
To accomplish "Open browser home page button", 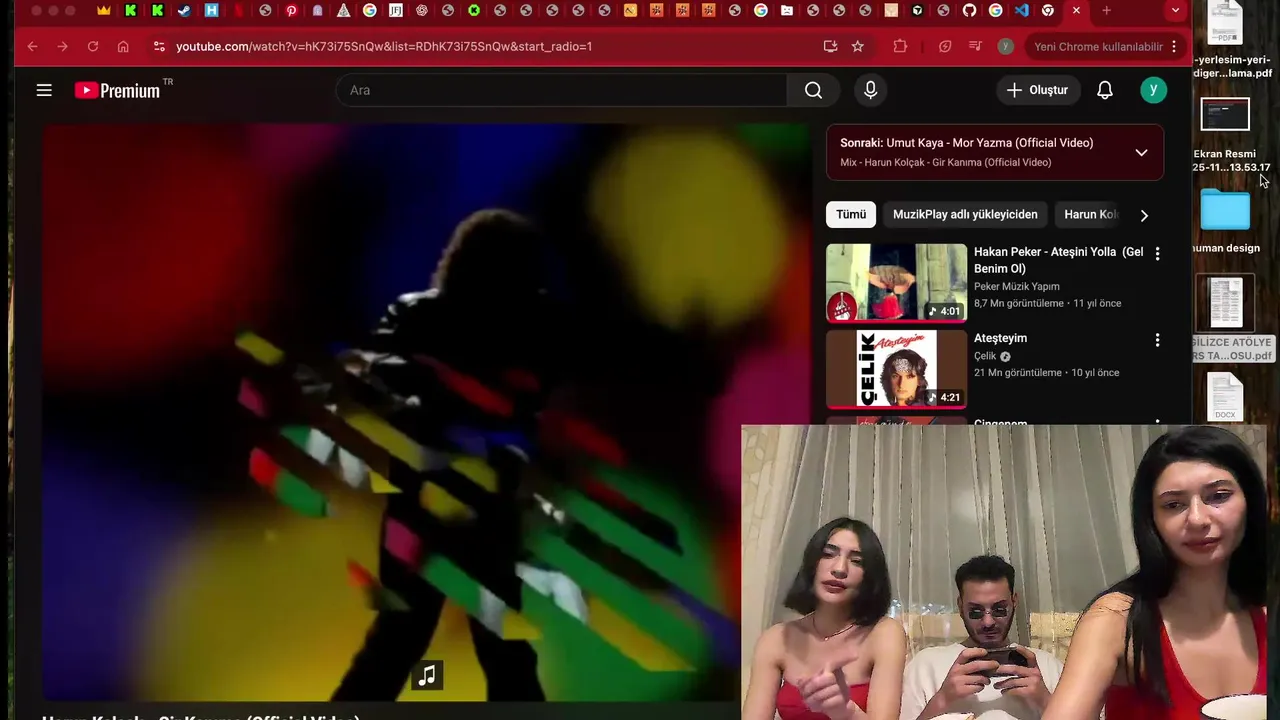I will [123, 46].
